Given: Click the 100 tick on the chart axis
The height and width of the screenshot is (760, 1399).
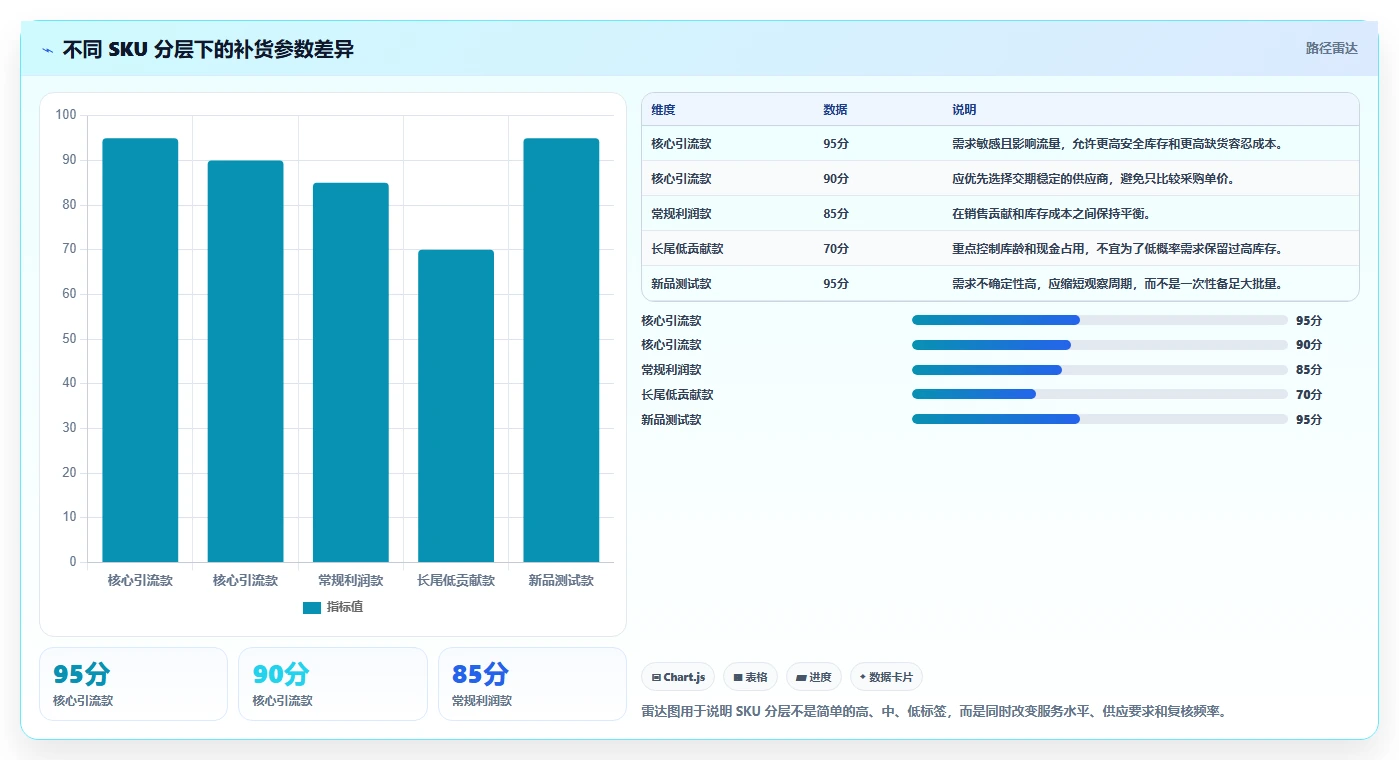Looking at the screenshot, I should [x=66, y=115].
